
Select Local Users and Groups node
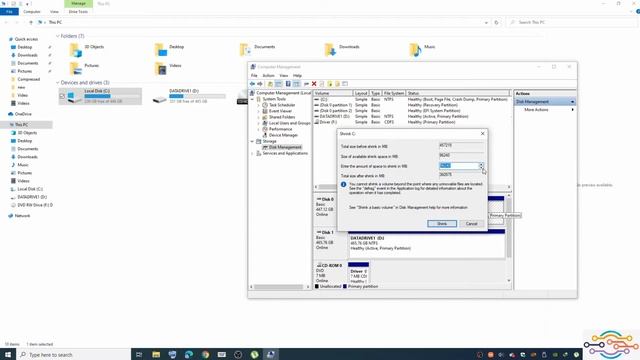(x=289, y=123)
